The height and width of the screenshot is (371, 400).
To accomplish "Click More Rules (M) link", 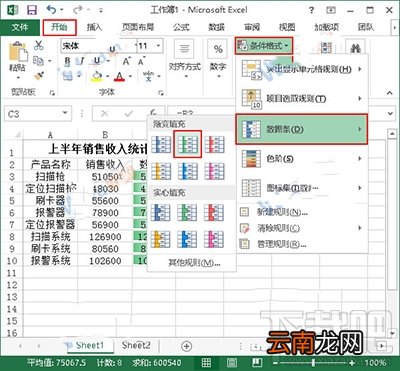I will tap(194, 263).
